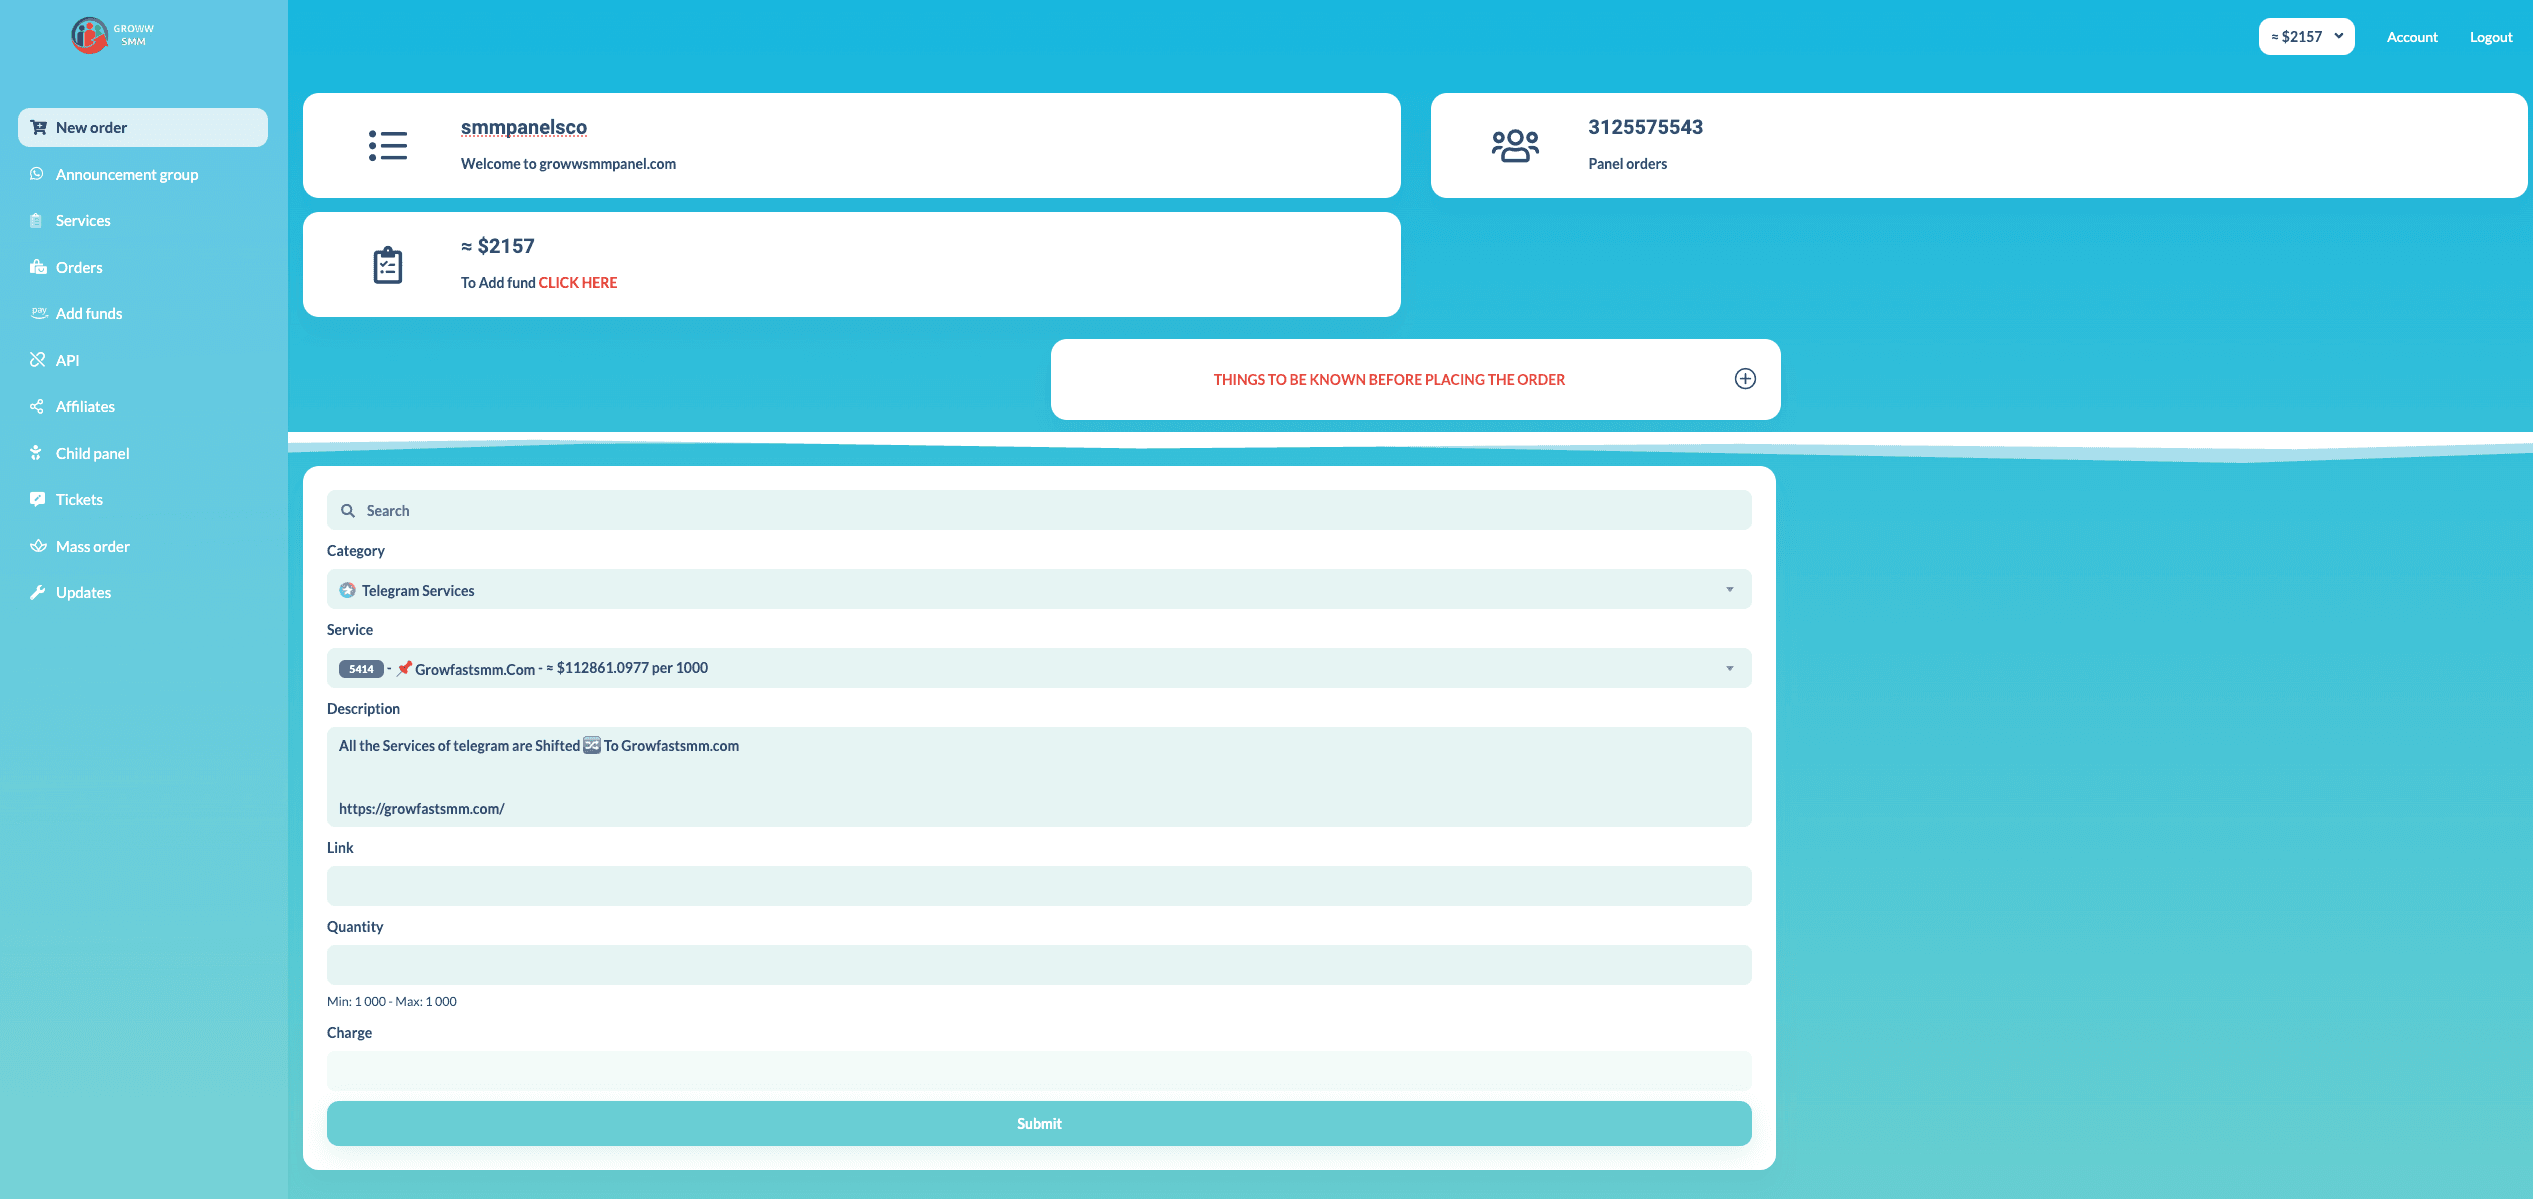
Task: Open the Category dropdown showing Telegram Services
Action: tap(1038, 590)
